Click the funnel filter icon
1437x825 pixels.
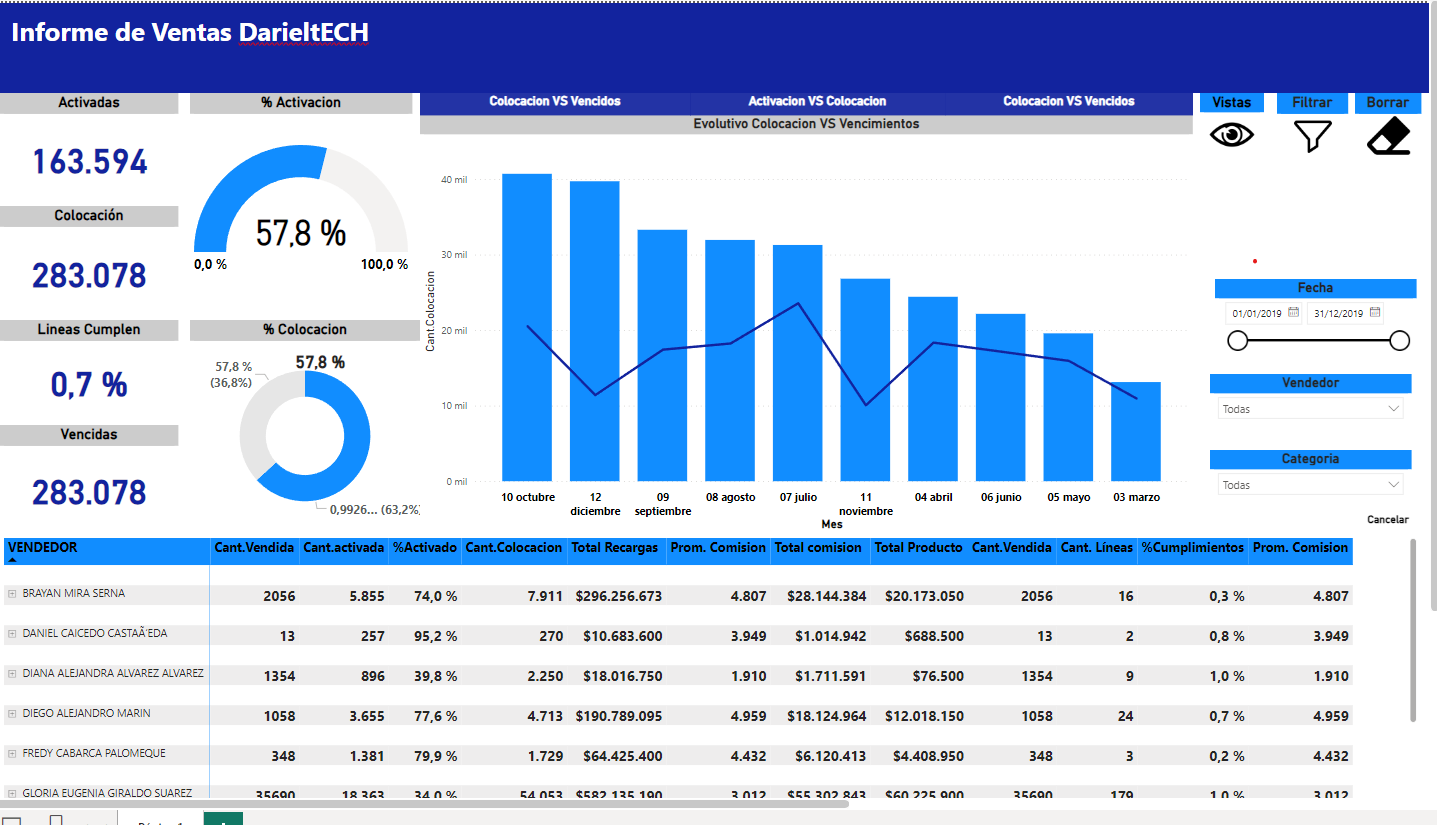pyautogui.click(x=1312, y=136)
